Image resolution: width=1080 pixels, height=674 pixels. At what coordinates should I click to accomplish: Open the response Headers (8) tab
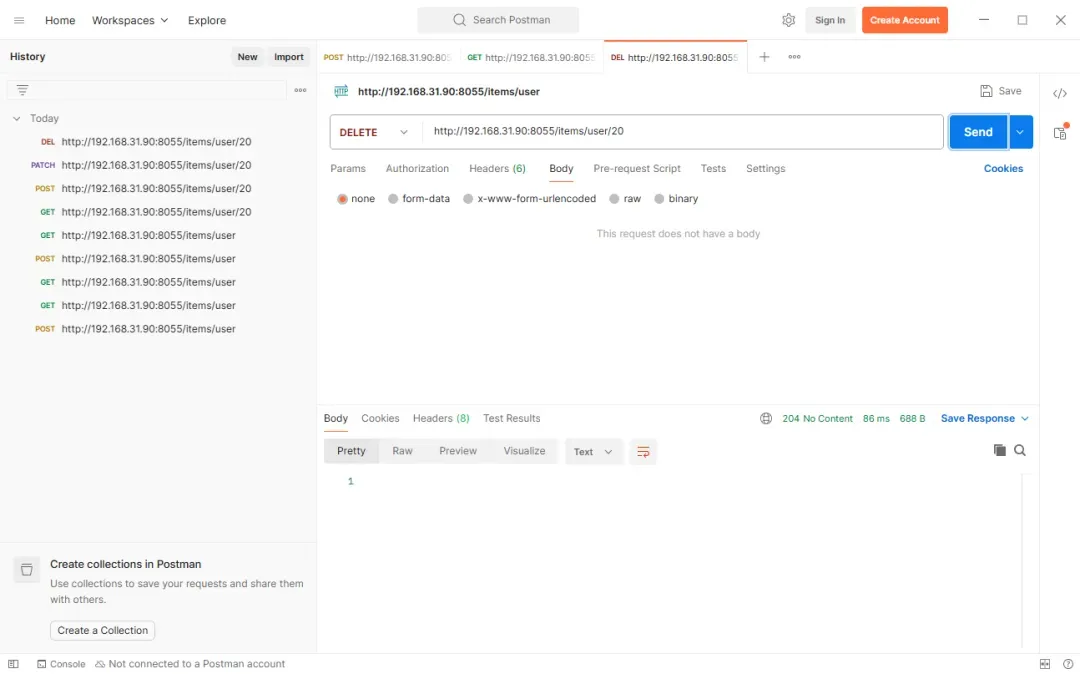click(x=441, y=419)
